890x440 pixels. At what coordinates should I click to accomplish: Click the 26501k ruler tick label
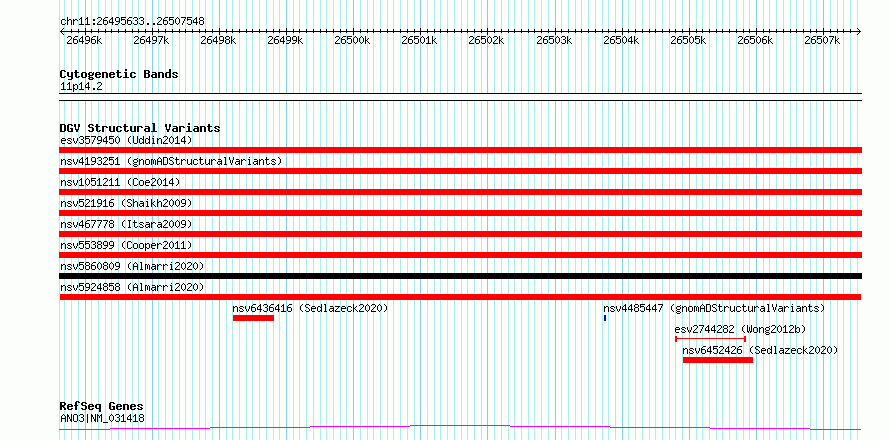pyautogui.click(x=419, y=40)
